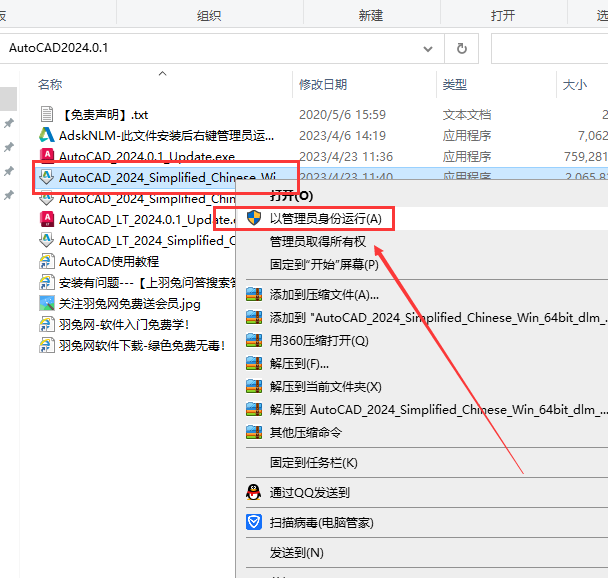Viewport: 608px width, 578px height.
Task: Select AutoCAD_LT_2024.0.1_Update file name
Action: [x=147, y=219]
